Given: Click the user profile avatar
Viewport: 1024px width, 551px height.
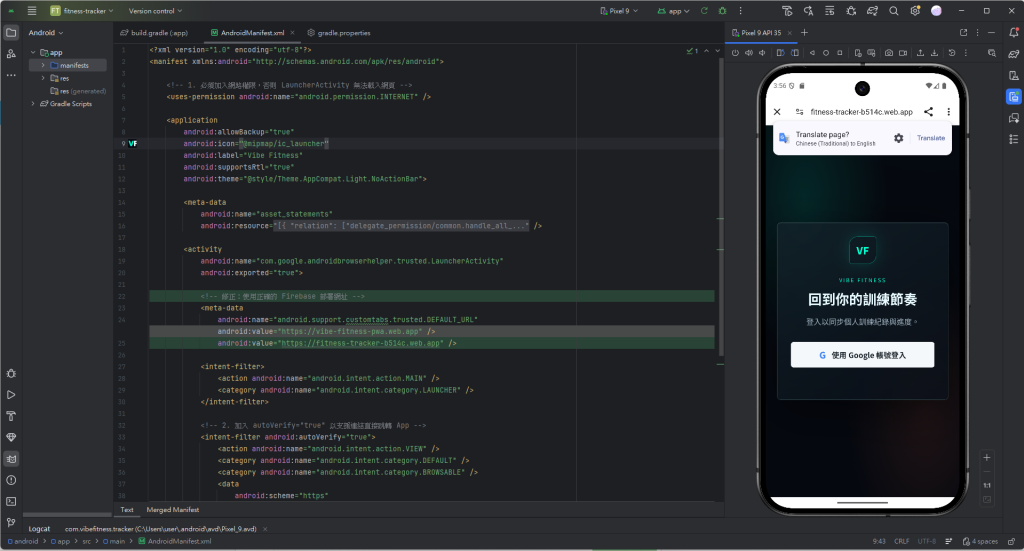Looking at the screenshot, I should tap(936, 11).
